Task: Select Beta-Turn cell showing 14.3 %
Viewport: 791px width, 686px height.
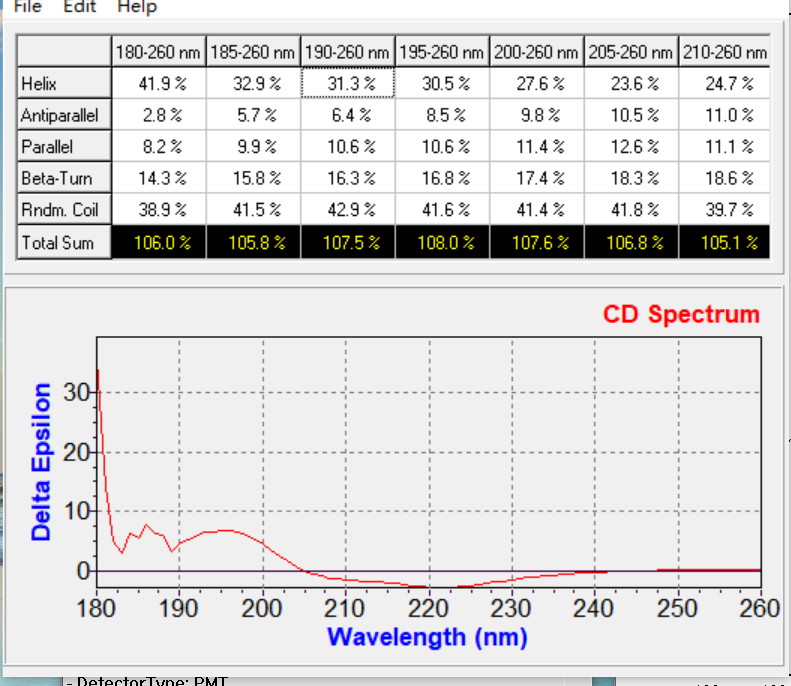Action: pos(158,178)
